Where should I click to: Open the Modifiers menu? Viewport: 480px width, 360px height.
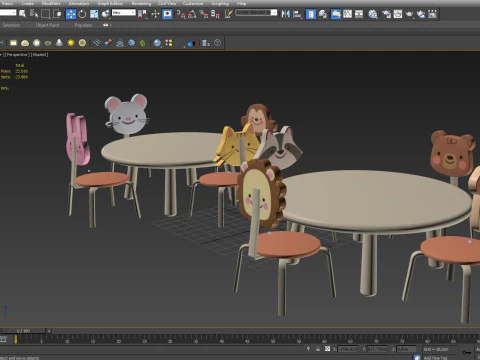coord(51,3)
